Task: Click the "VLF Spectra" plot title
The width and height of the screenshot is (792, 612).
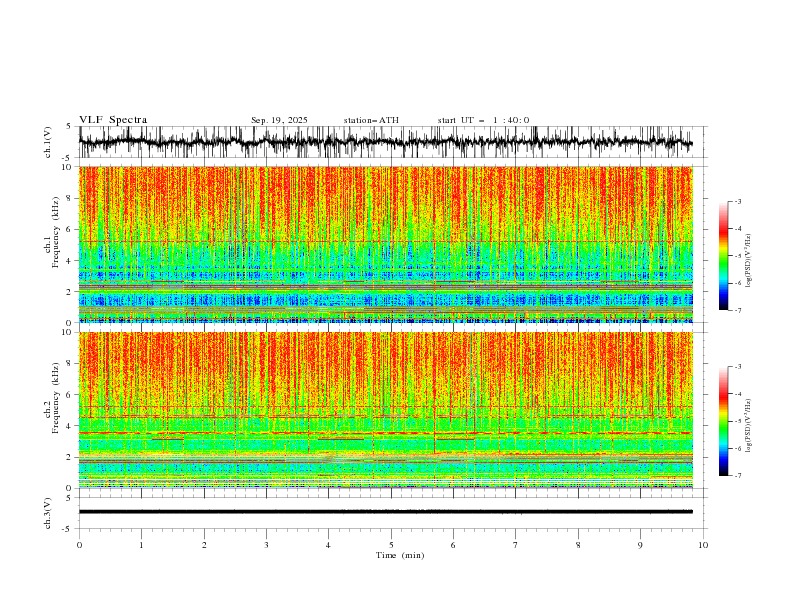Action: [x=113, y=120]
